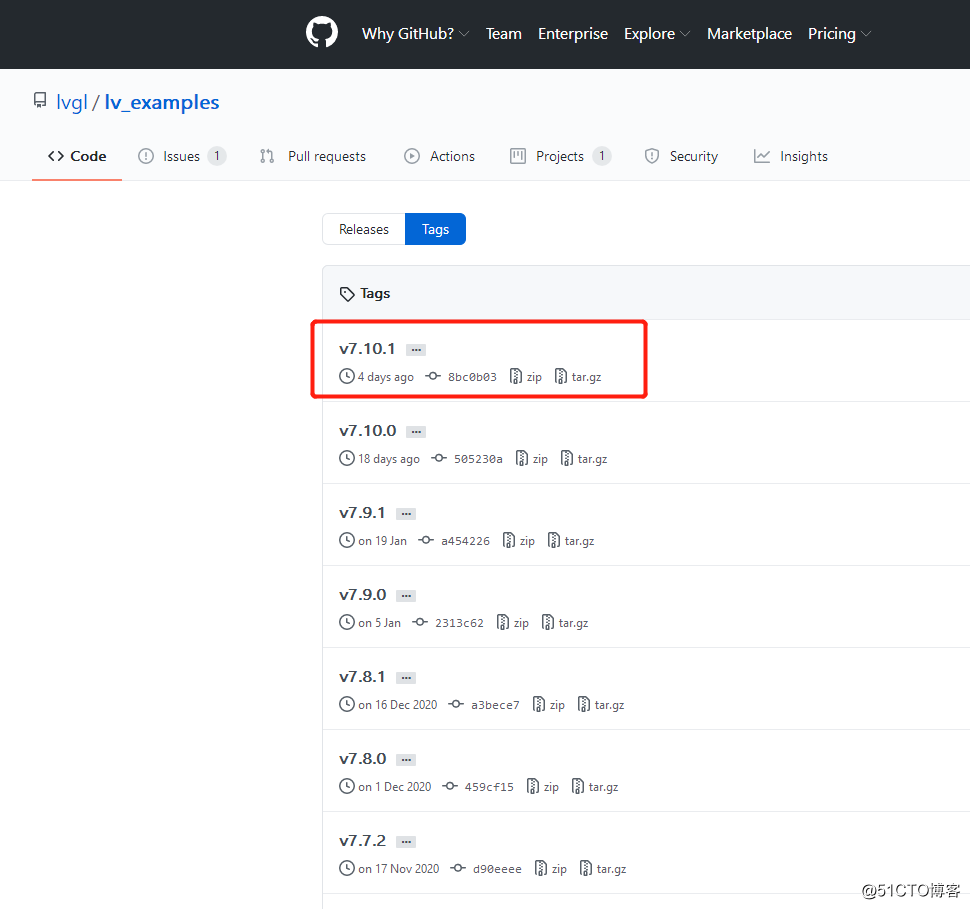Download v7.8.0 tar.gz archive

click(594, 786)
